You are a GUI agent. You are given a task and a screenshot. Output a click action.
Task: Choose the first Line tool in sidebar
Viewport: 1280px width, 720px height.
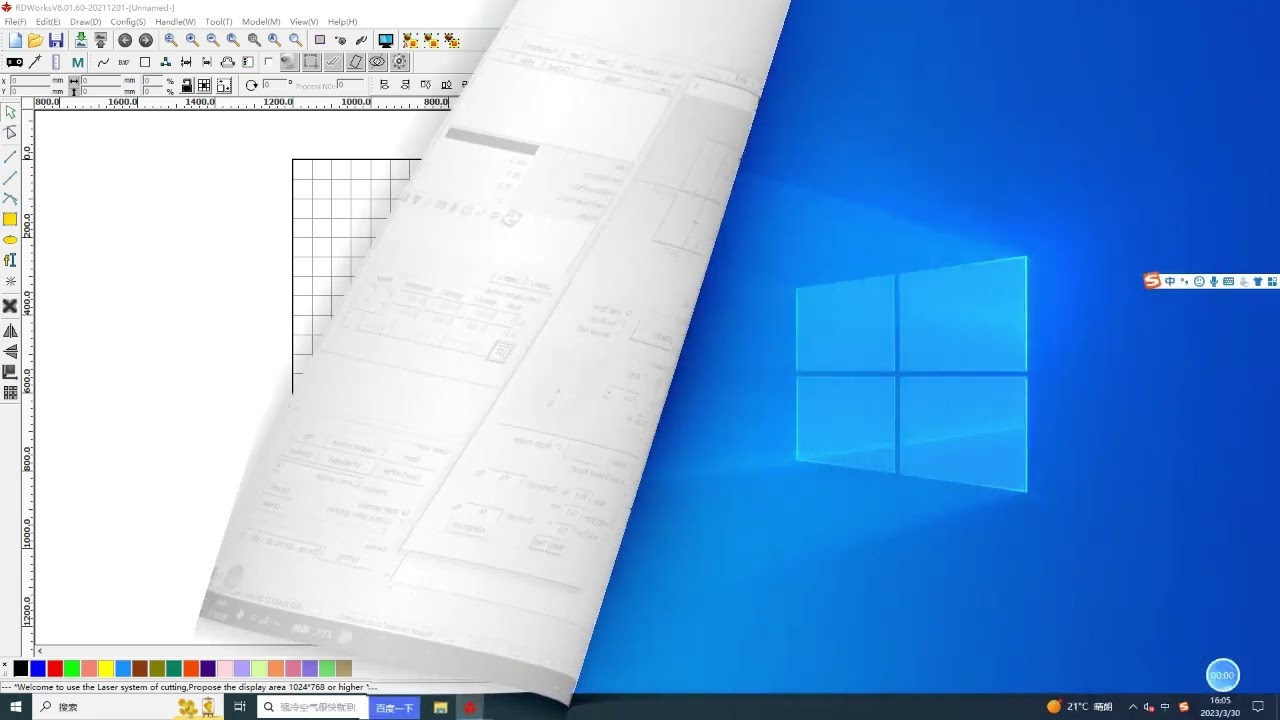(x=10, y=157)
